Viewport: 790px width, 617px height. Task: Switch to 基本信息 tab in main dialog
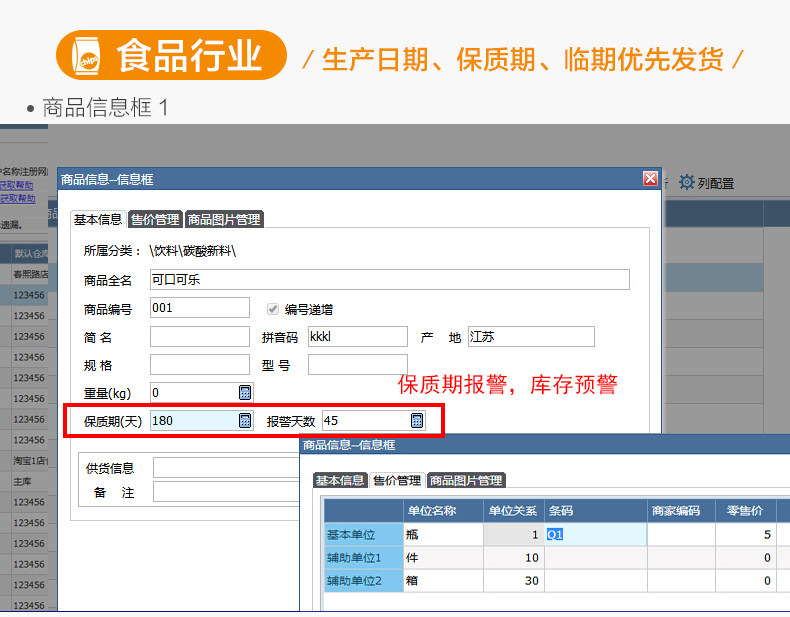coord(98,219)
